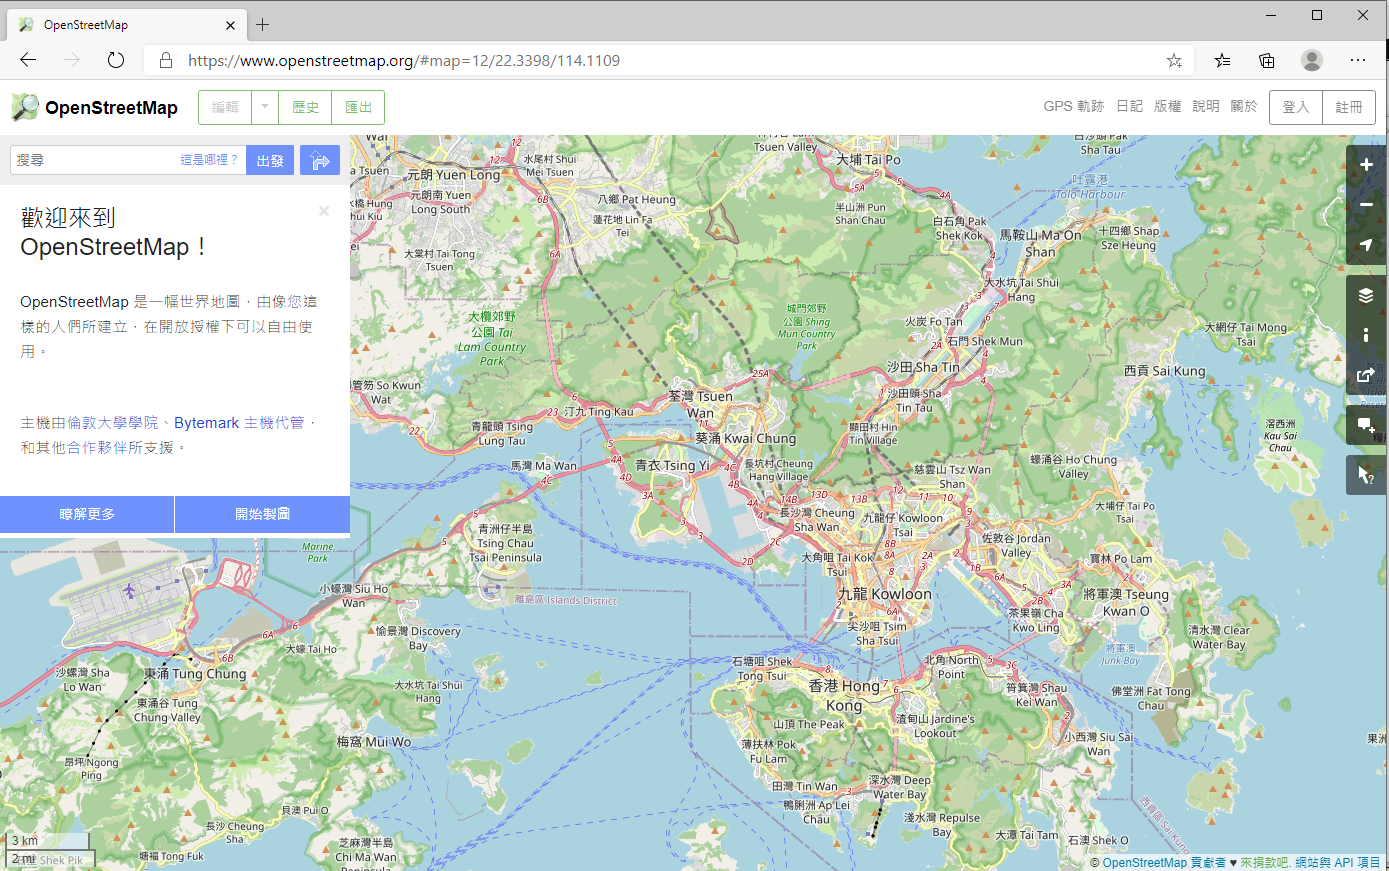Click the 梅窩 Mui Wo map label
Viewport: 1389px width, 871px height.
[374, 742]
